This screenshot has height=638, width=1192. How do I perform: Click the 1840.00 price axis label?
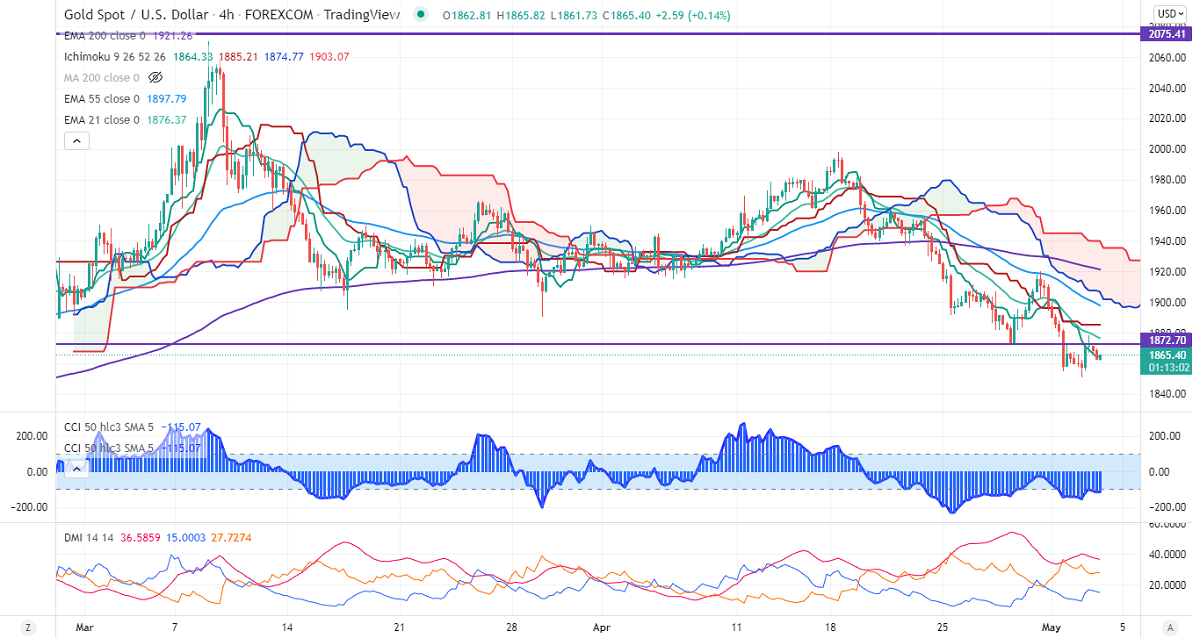(x=1166, y=394)
